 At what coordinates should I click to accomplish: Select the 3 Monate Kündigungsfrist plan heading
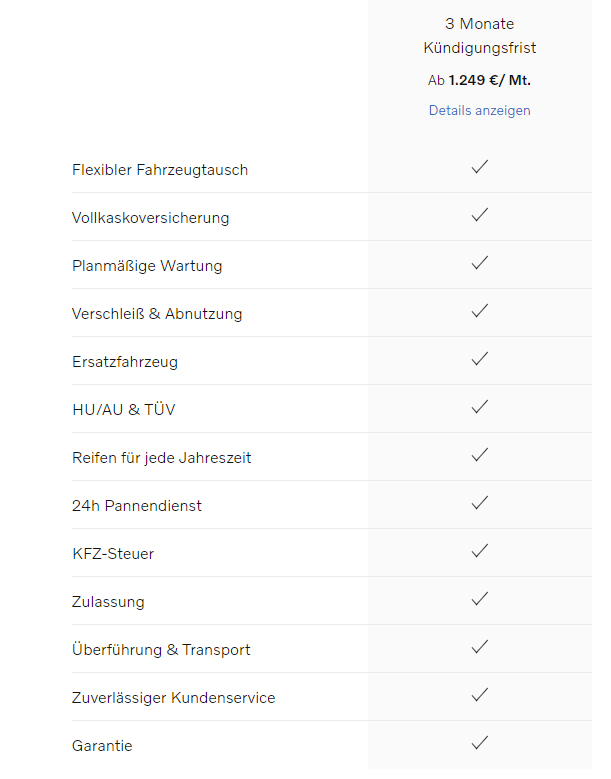(479, 36)
